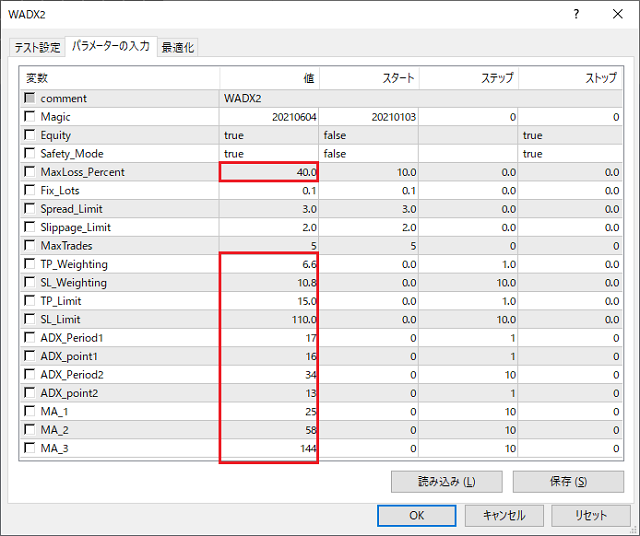Tick the ADX_Period2 checkbox

[x=30, y=374]
